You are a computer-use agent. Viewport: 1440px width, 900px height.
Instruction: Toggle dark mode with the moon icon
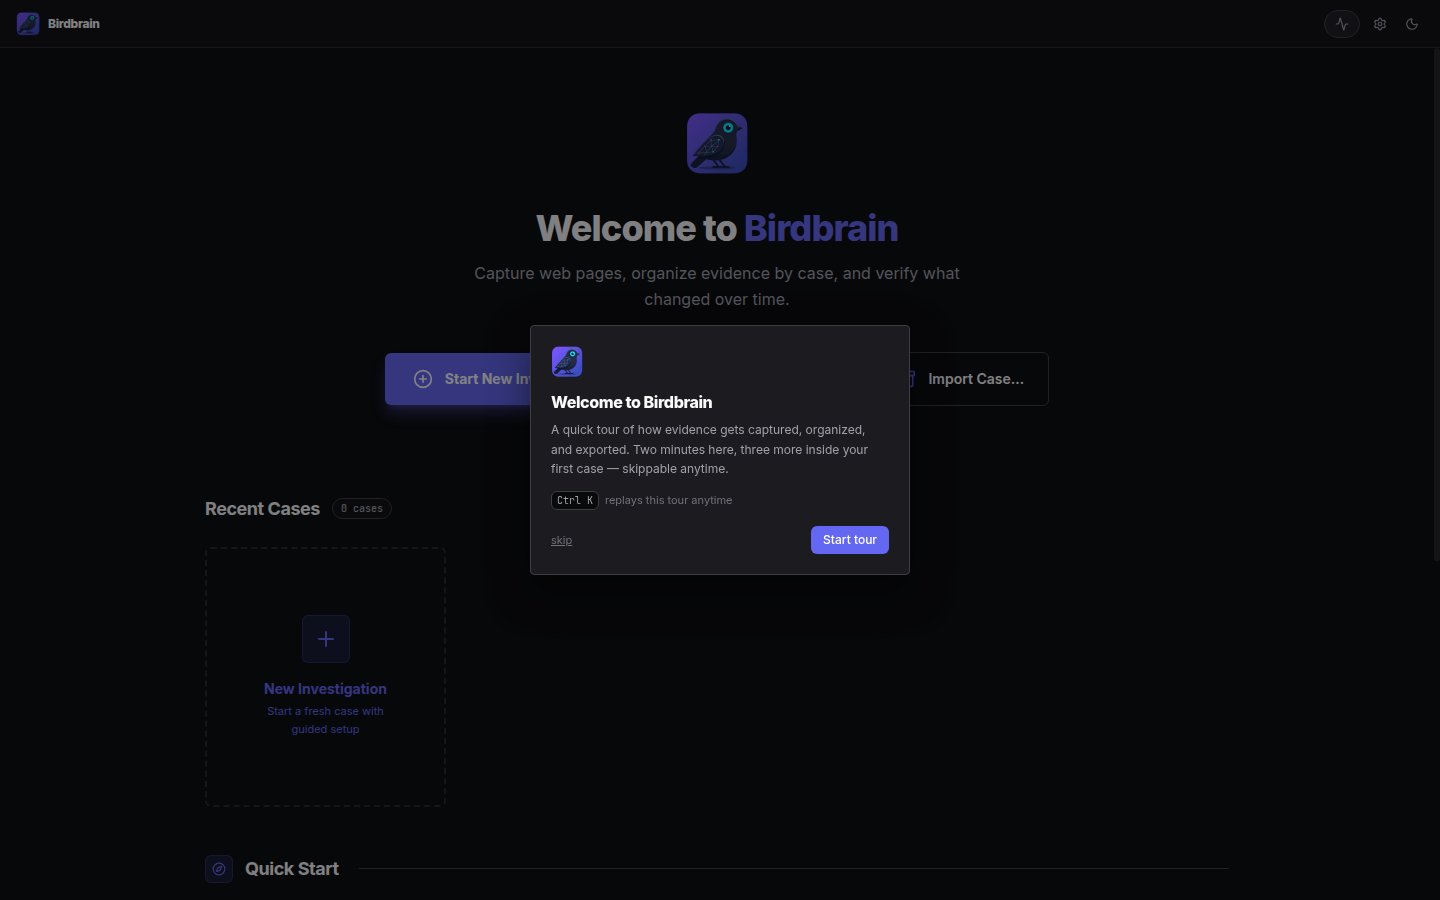1412,24
